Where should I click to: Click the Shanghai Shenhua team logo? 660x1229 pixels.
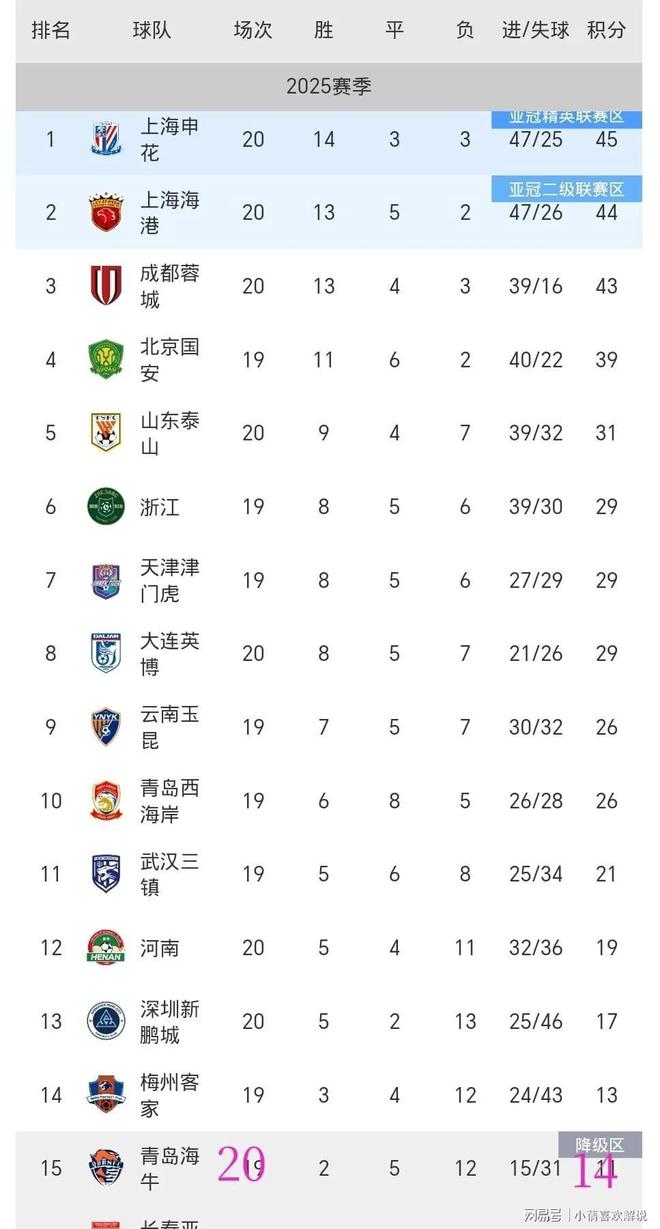(x=105, y=139)
